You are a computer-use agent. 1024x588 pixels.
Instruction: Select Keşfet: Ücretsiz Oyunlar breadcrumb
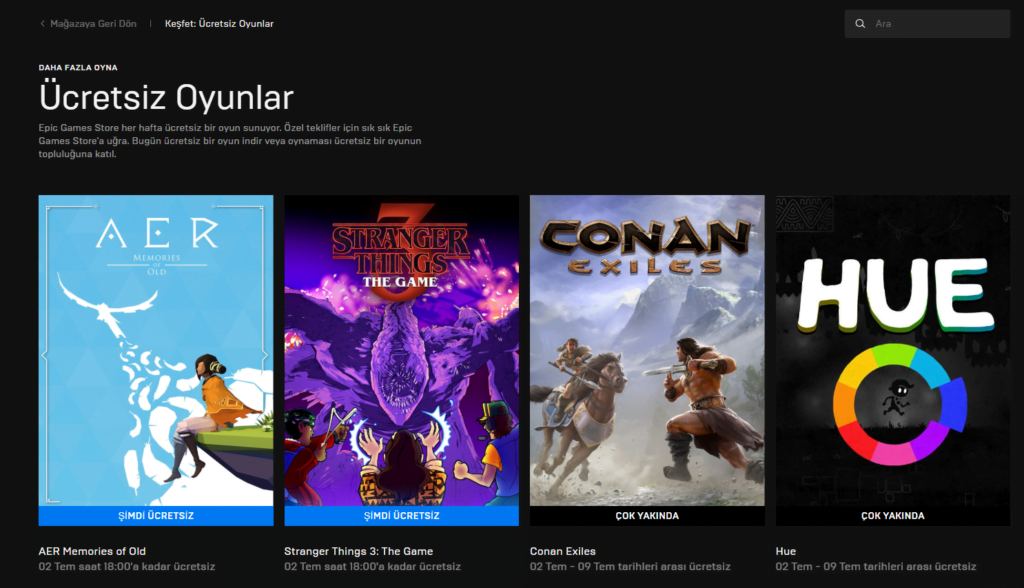click(219, 23)
